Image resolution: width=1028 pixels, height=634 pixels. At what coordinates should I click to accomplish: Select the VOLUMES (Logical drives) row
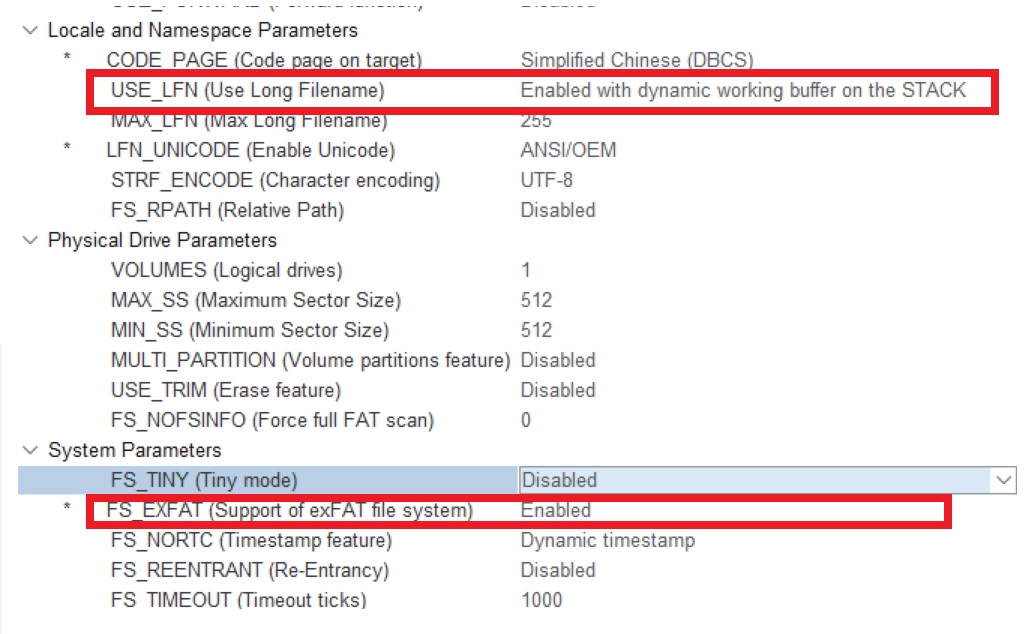(226, 271)
